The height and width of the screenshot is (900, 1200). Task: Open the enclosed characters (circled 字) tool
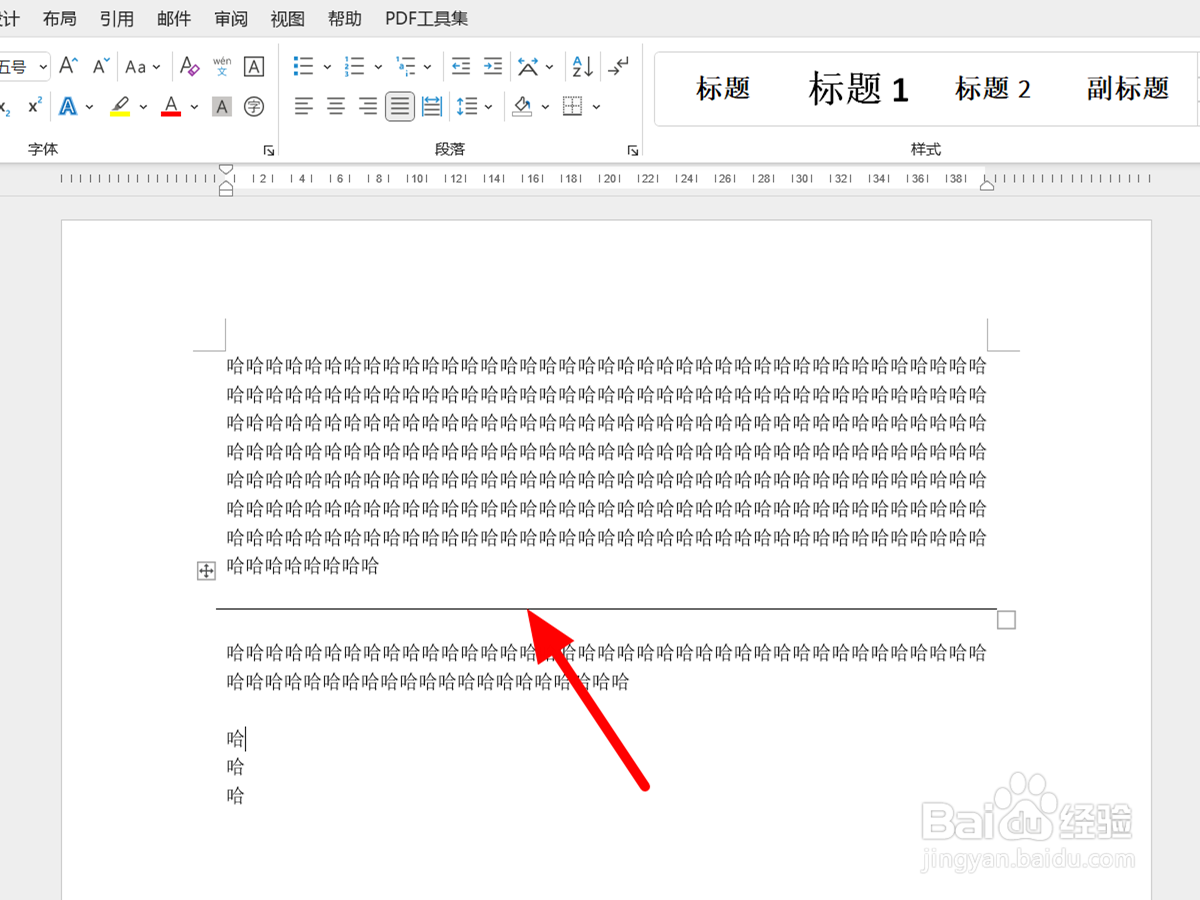coord(254,106)
